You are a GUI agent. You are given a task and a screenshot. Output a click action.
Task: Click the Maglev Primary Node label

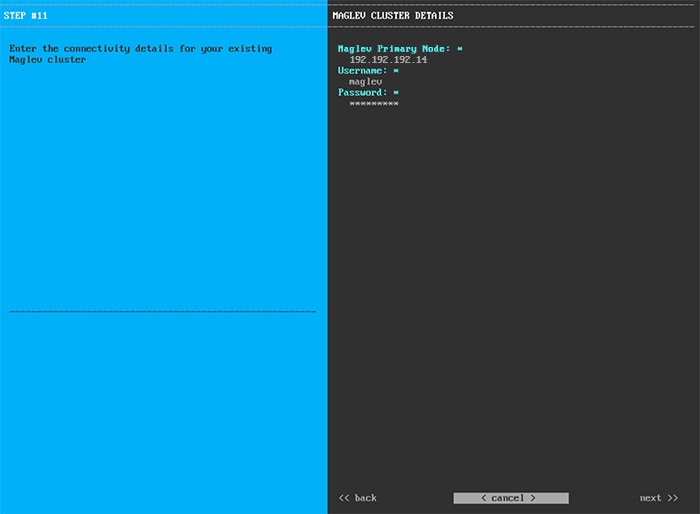coord(394,49)
